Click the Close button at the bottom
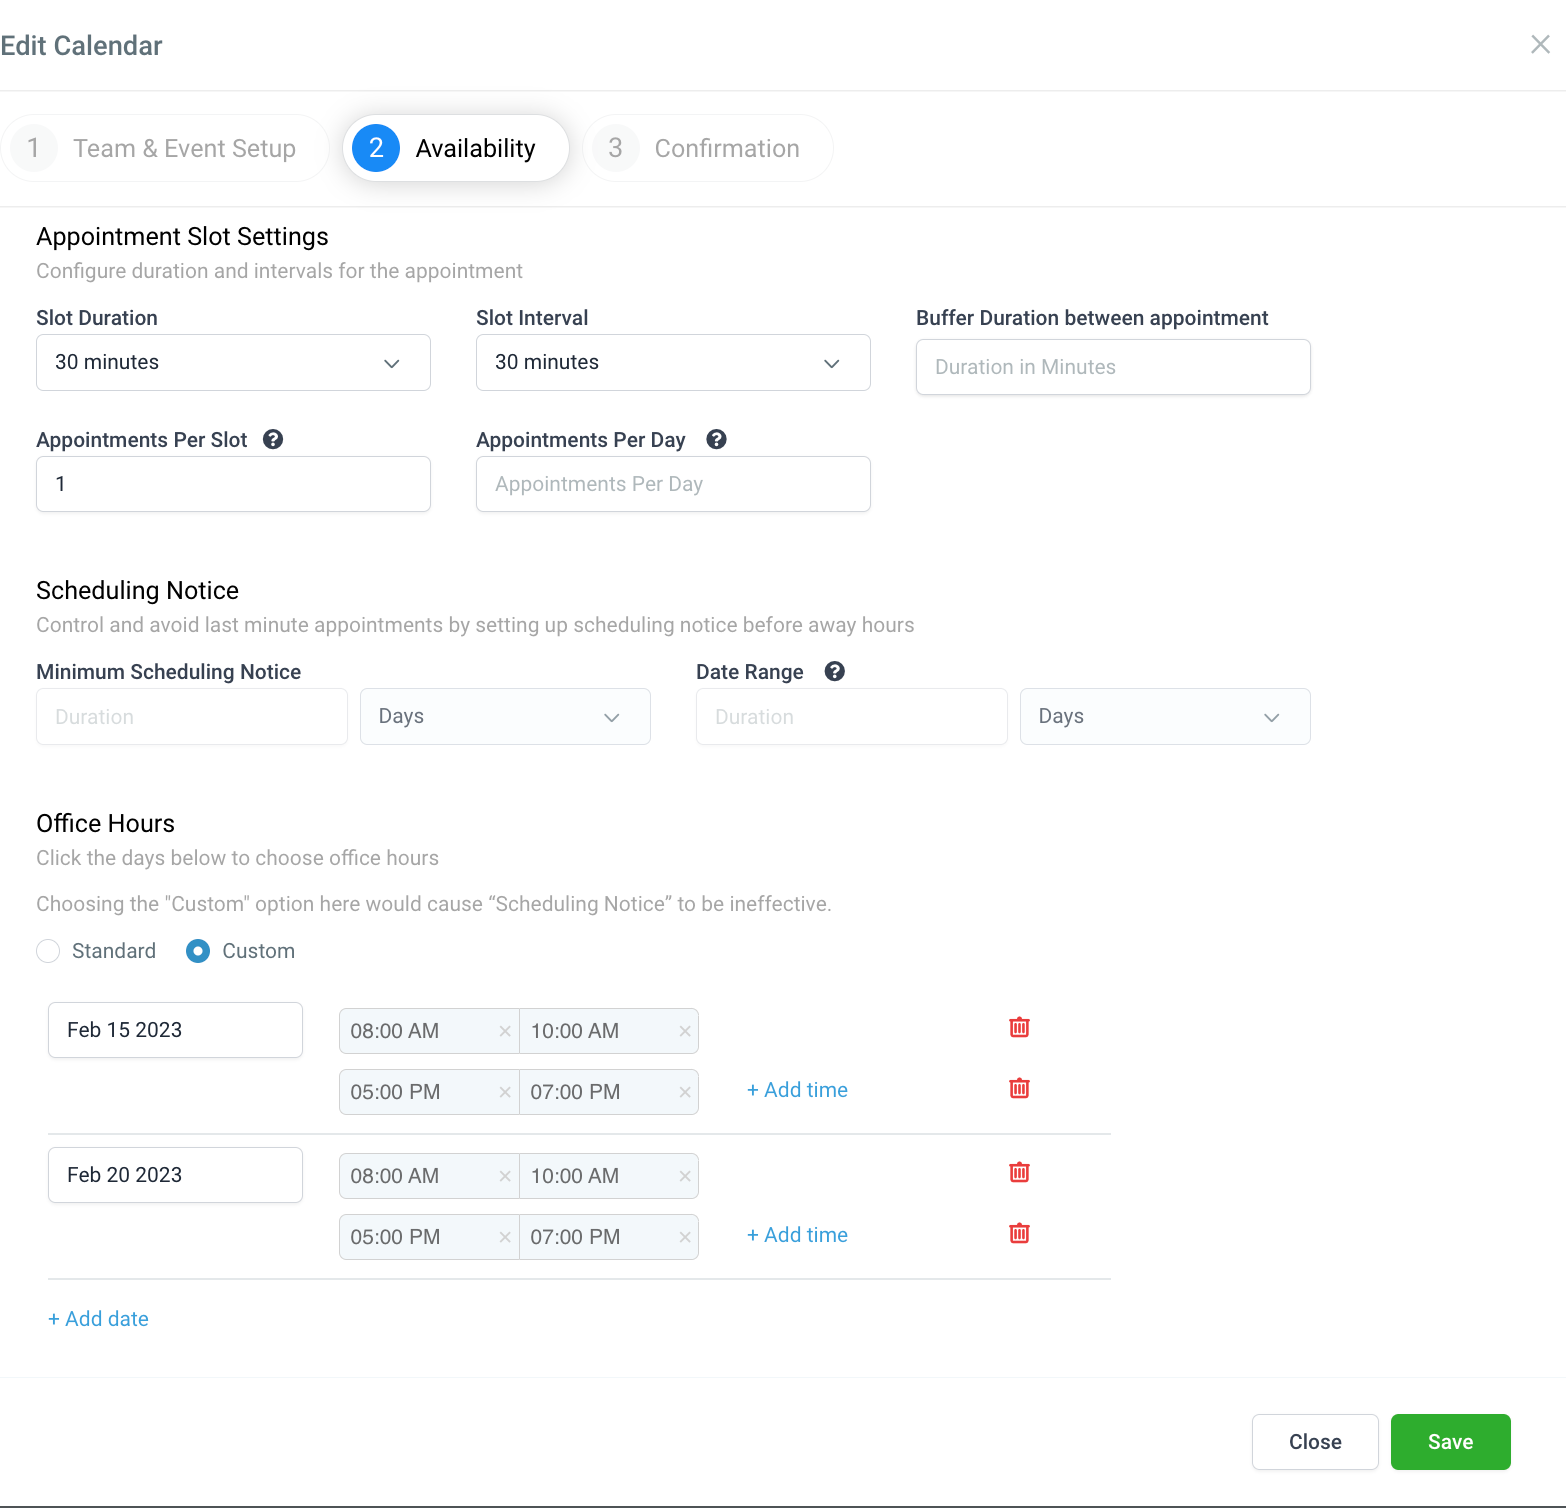 point(1315,1442)
